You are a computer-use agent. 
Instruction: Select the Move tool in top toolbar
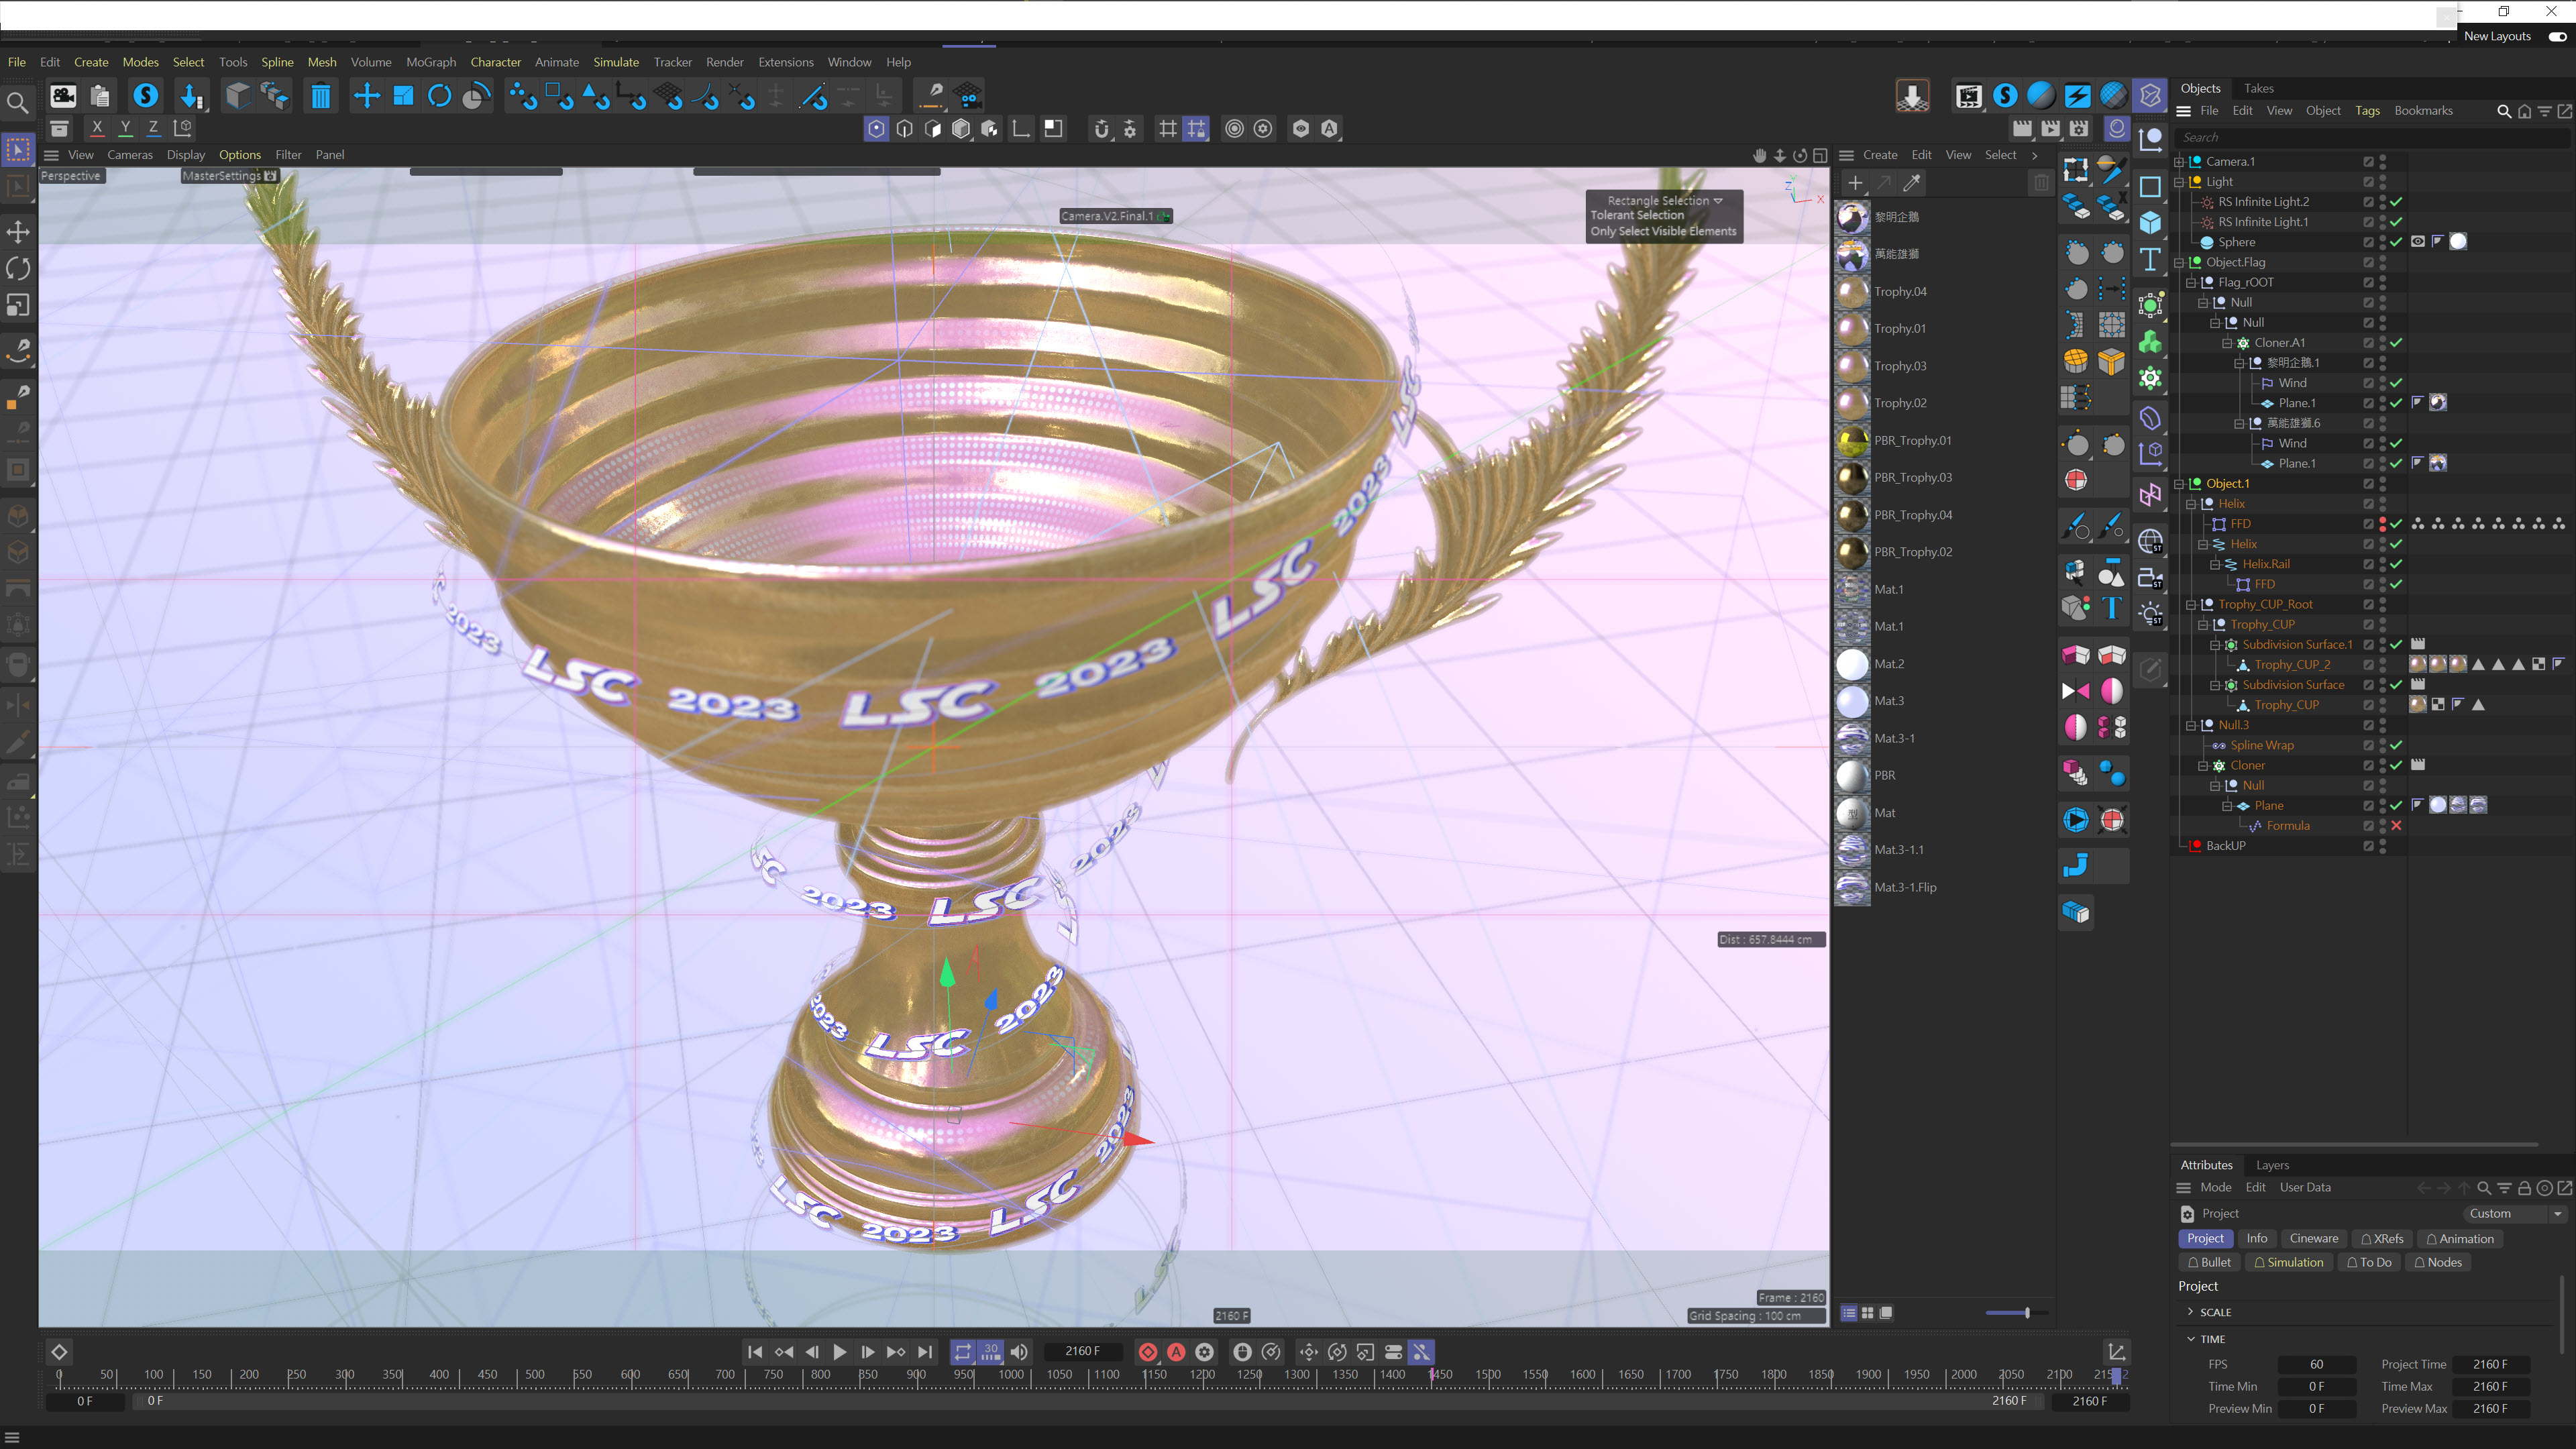[x=366, y=96]
